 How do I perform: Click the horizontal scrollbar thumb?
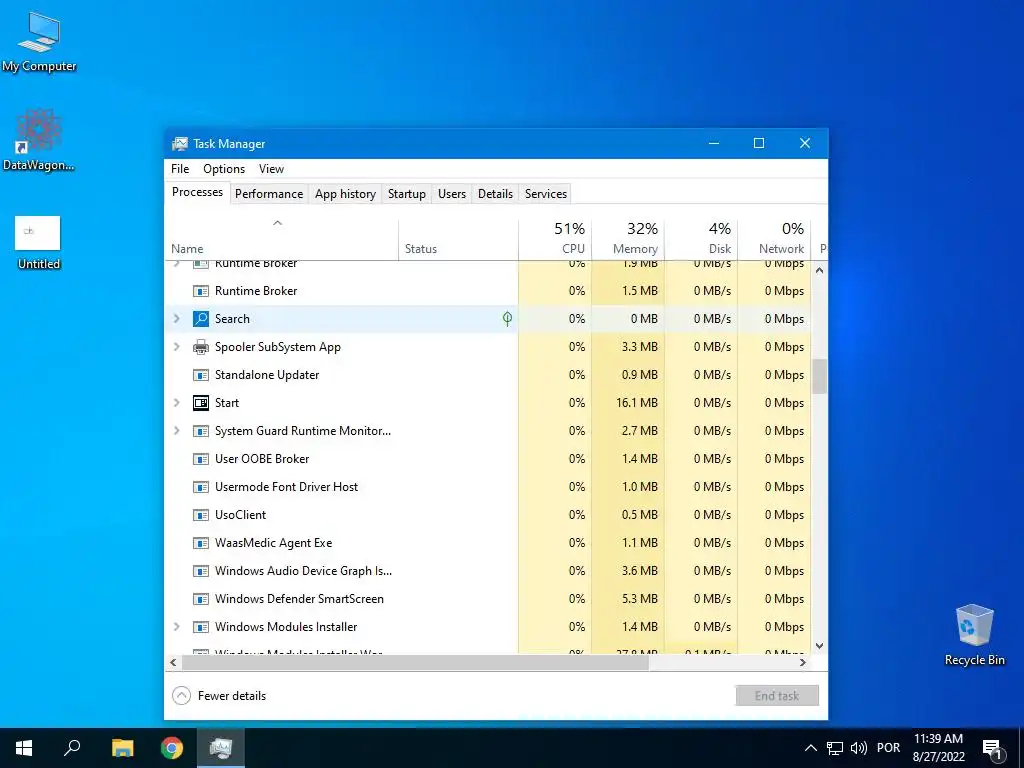pyautogui.click(x=415, y=662)
